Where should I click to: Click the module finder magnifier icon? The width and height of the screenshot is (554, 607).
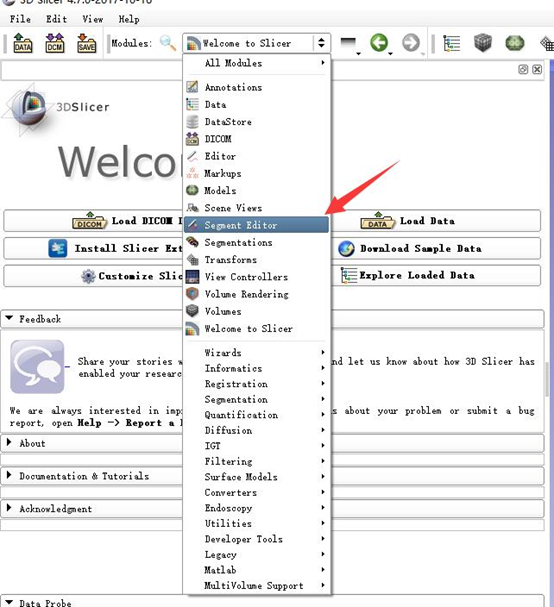168,43
